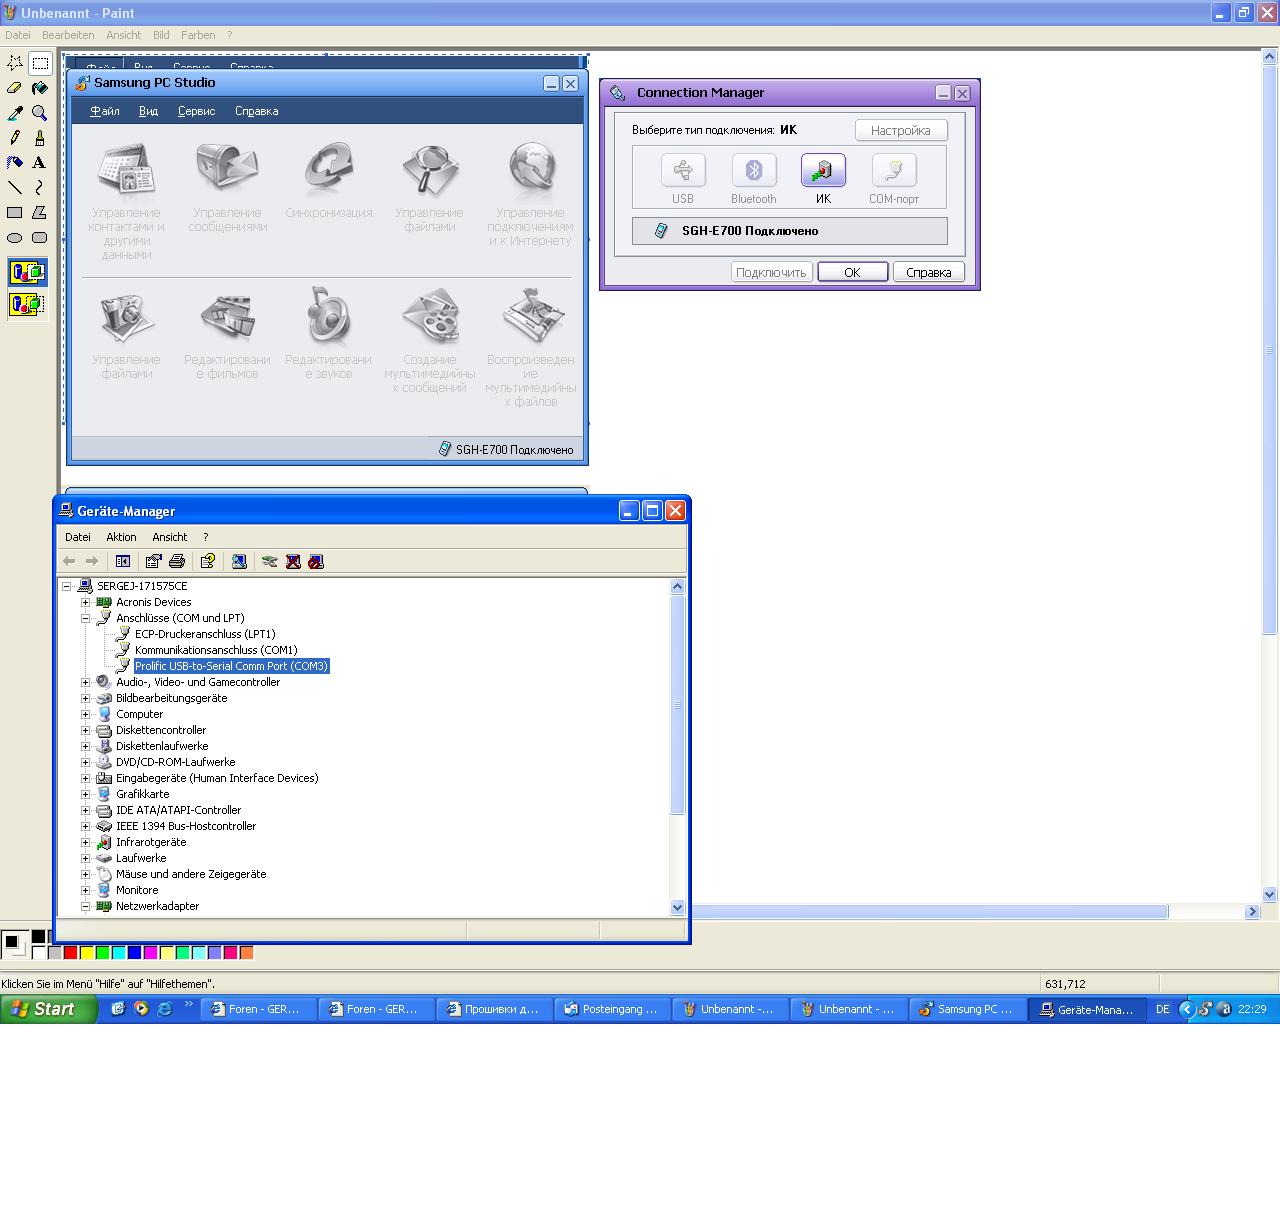The image size is (1280, 1226).
Task: Expand the Bildbearbeitungsgeräte node
Action: click(85, 698)
